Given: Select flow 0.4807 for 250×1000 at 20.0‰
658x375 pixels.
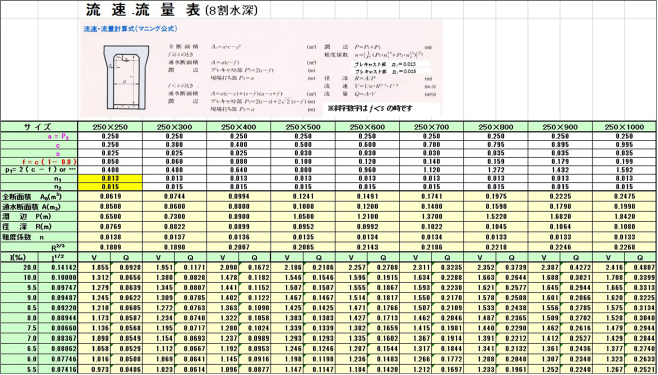Looking at the screenshot, I should pyautogui.click(x=641, y=267).
